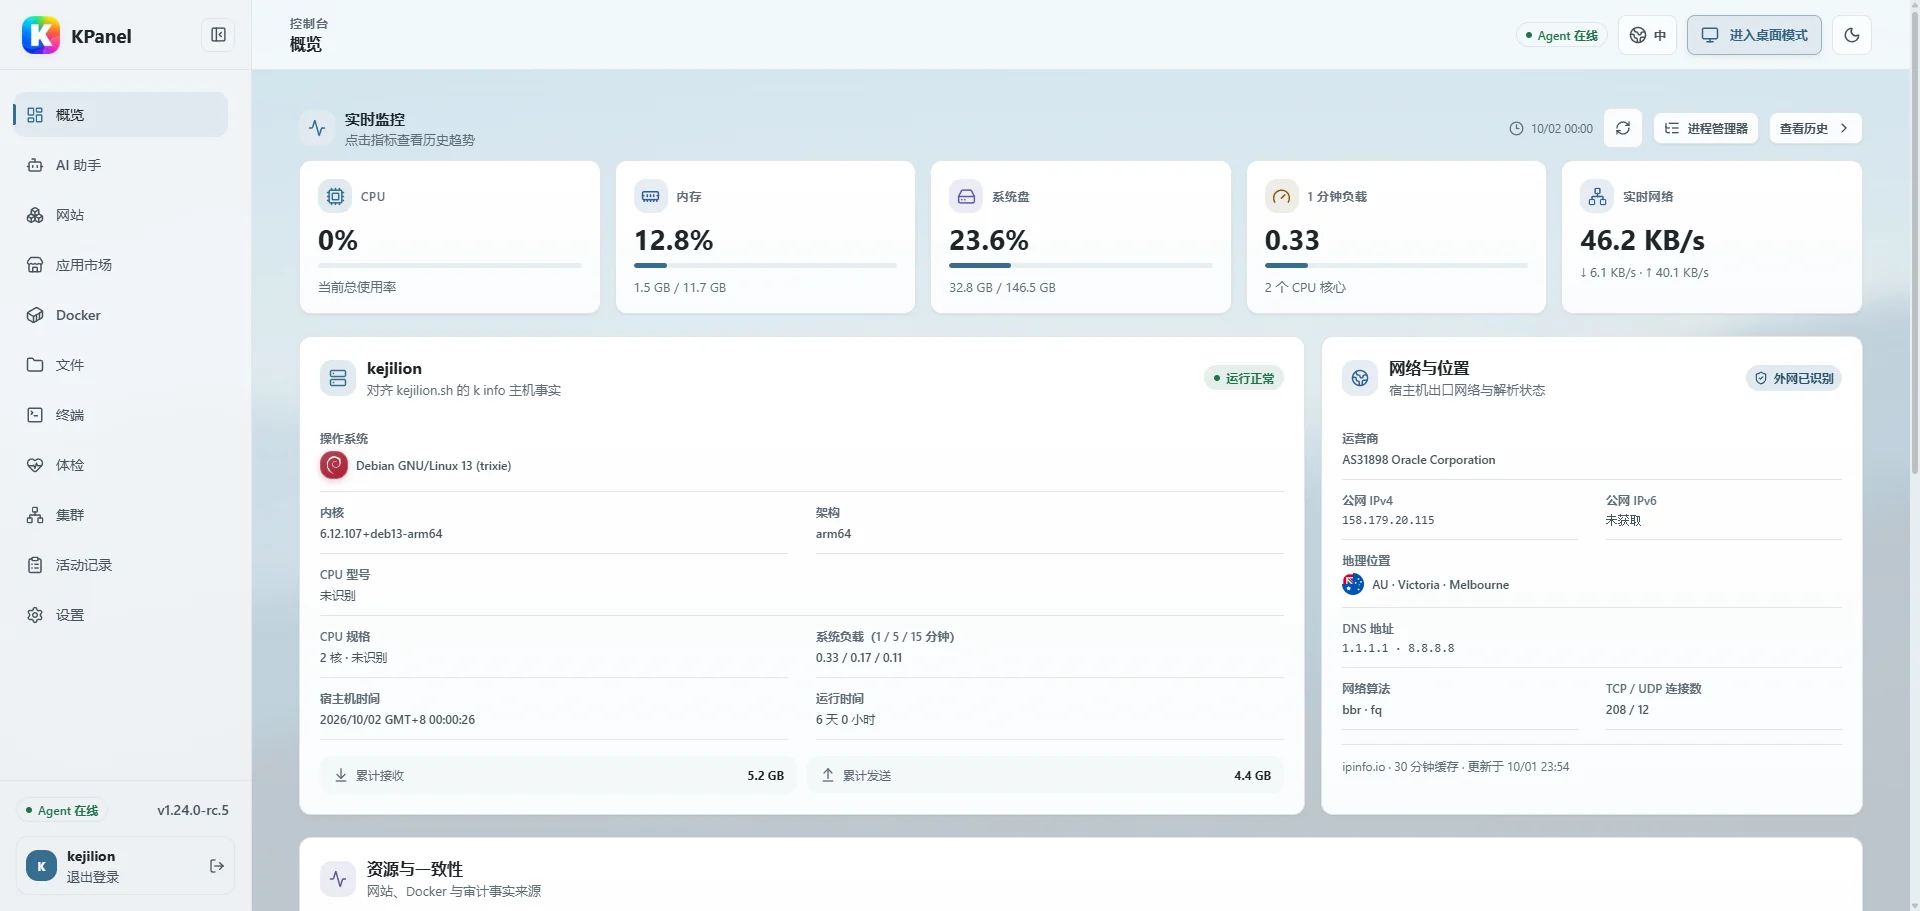Click the 46.2 KB/s network value
The height and width of the screenshot is (911, 1920).
tap(1642, 240)
